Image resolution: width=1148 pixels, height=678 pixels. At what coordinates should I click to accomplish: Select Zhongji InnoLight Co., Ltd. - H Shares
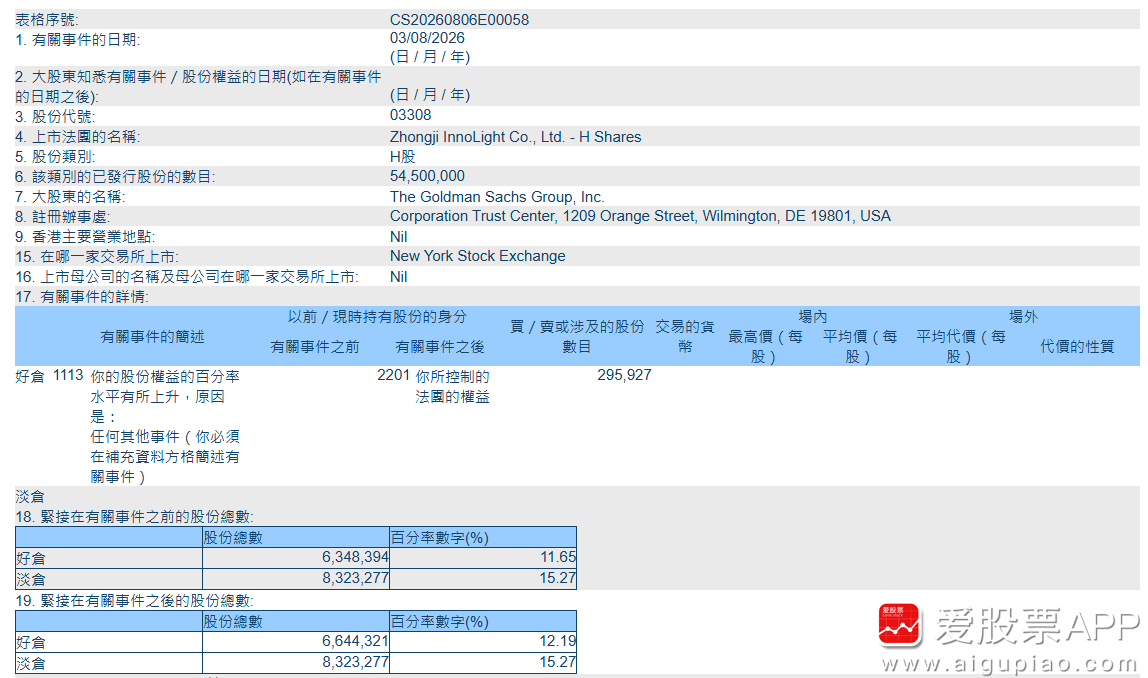[515, 137]
